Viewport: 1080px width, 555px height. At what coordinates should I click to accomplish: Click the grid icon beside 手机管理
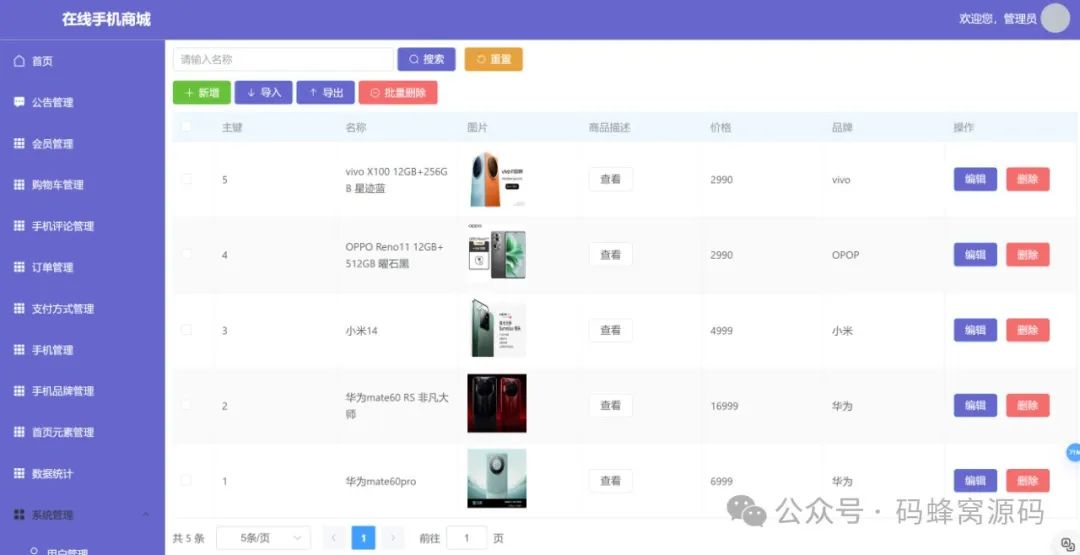pos(19,350)
